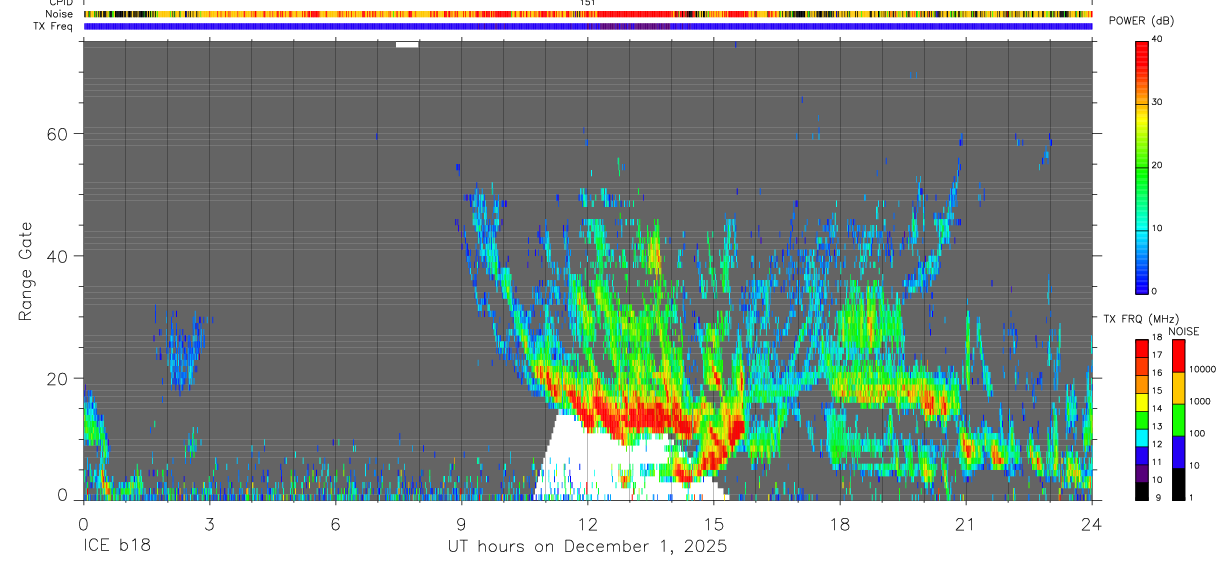Click the TX FRQ (MHz) color legend
The height and width of the screenshot is (567, 1228).
point(1142,420)
